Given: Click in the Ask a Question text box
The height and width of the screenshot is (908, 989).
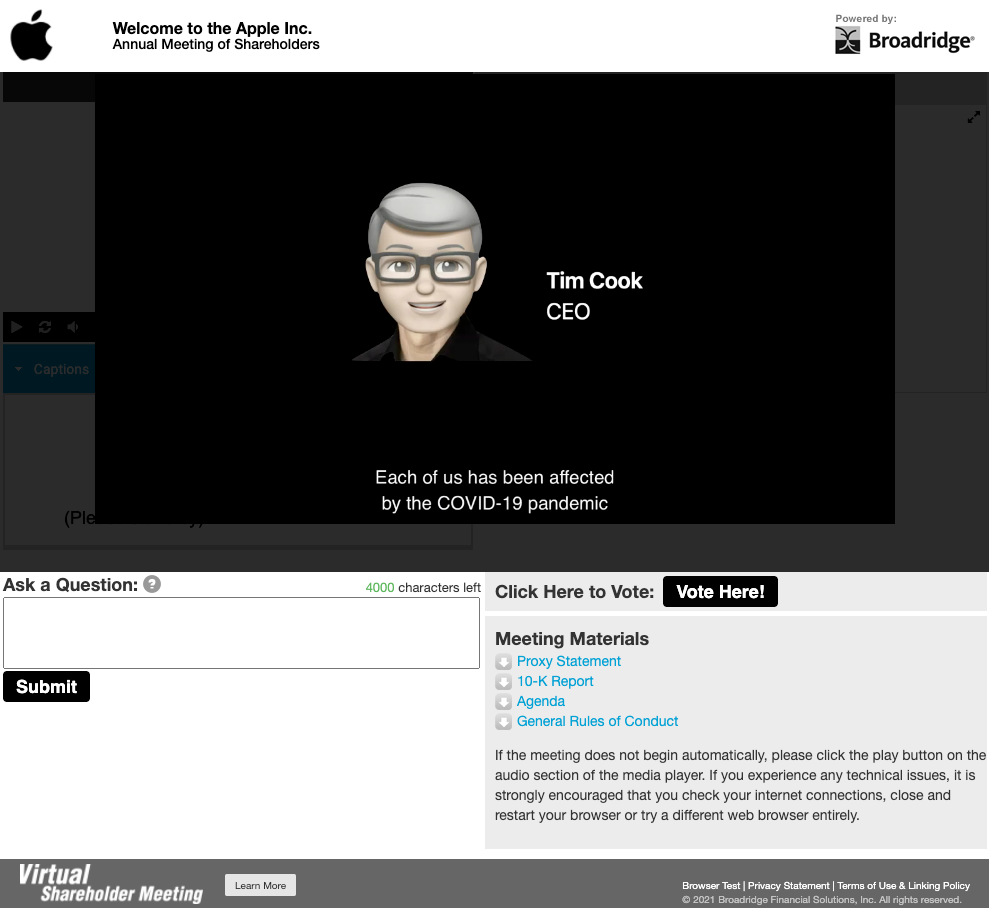Looking at the screenshot, I should pos(242,632).
